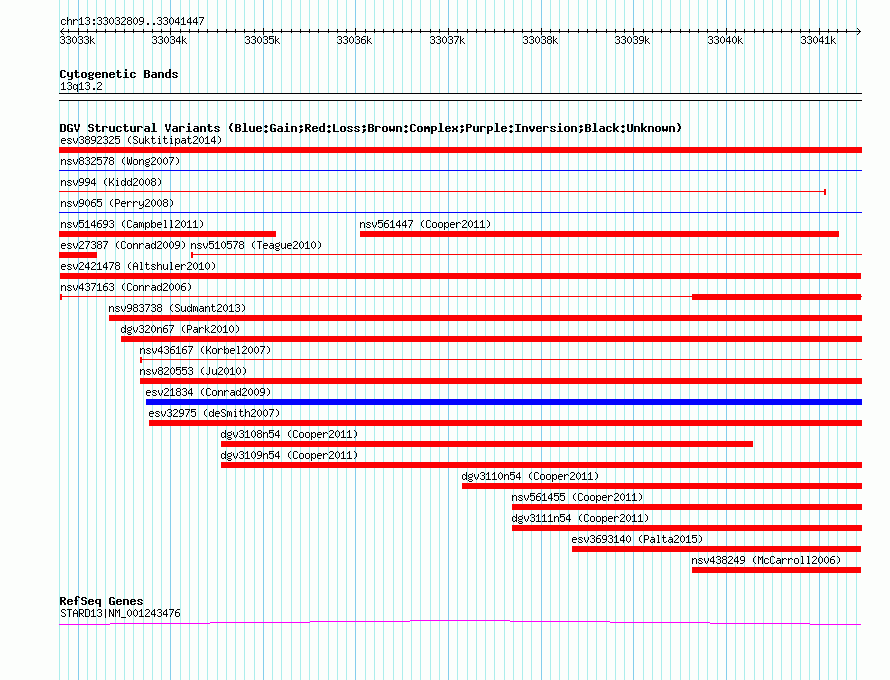Image resolution: width=890 pixels, height=680 pixels.
Task: Click the 13q13.2 cytogenetic band label
Action: [x=81, y=86]
